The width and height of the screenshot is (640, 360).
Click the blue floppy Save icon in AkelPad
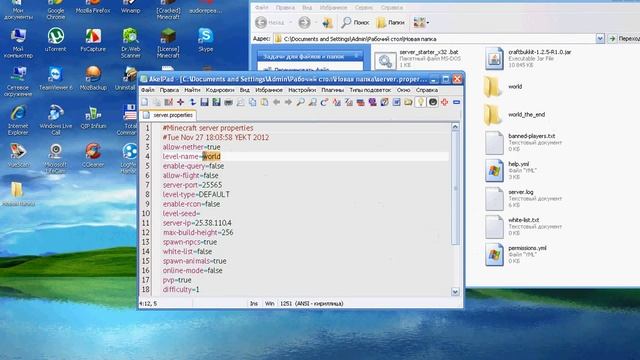(204, 102)
